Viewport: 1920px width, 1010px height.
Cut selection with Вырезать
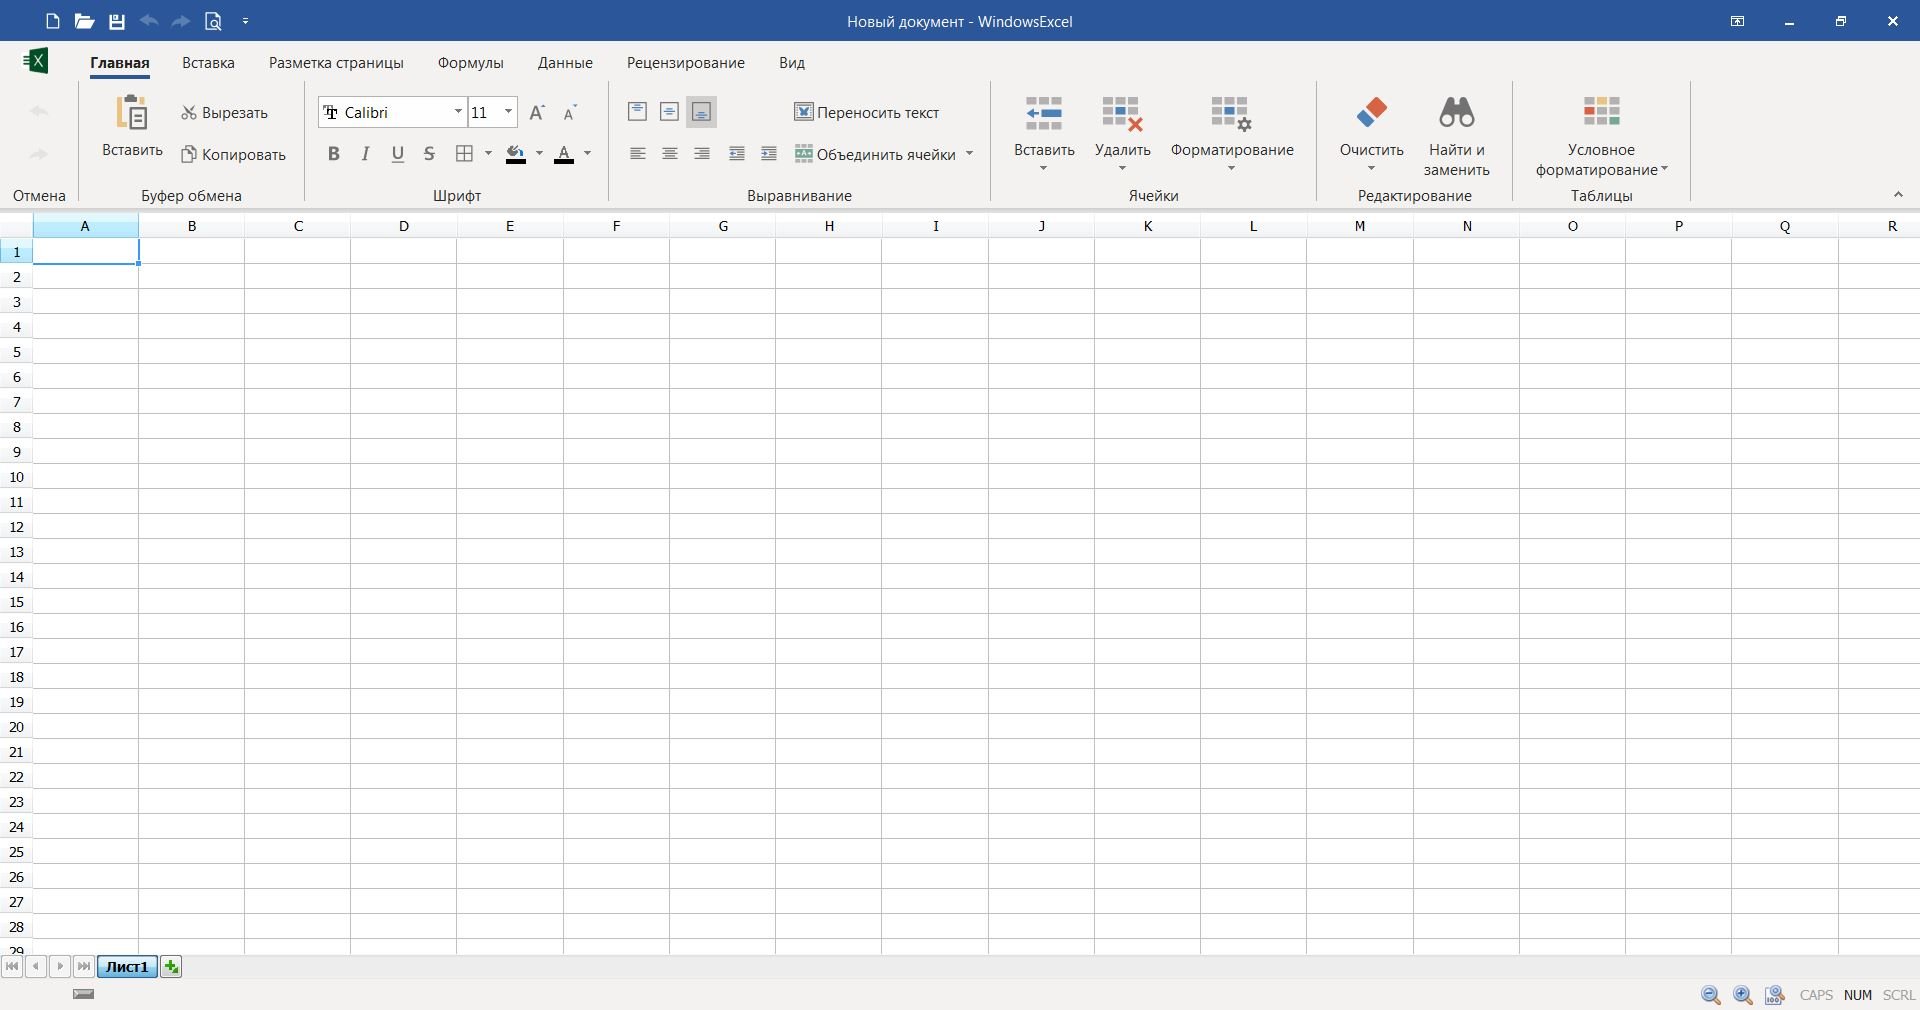[x=224, y=113]
